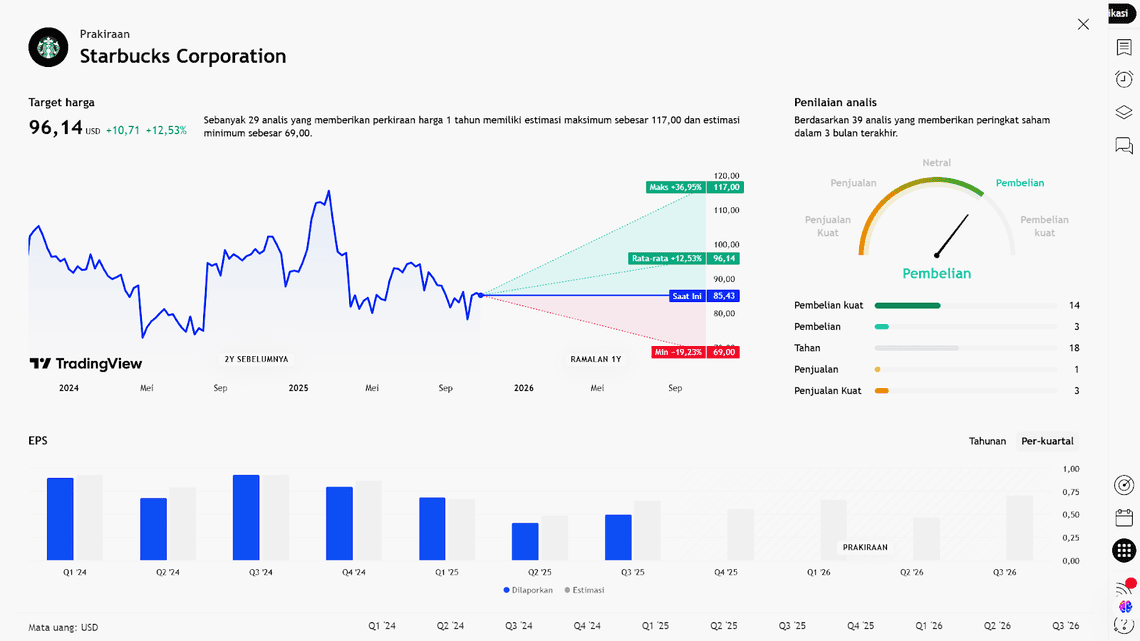Click the Saat ini 85,43 price label
Image resolution: width=1140 pixels, height=641 pixels.
[704, 296]
